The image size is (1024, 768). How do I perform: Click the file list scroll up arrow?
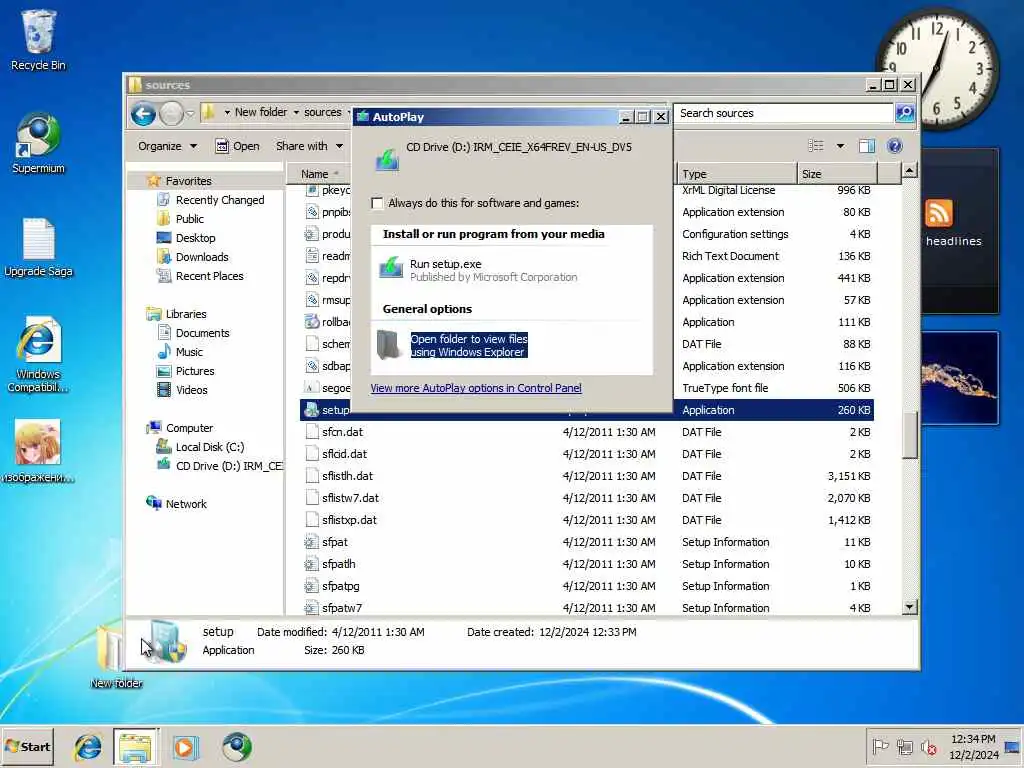[x=909, y=171]
